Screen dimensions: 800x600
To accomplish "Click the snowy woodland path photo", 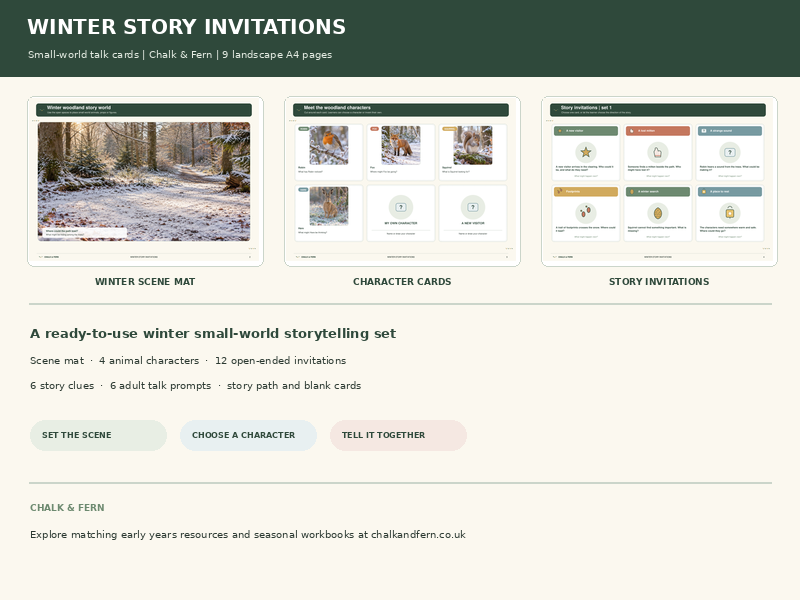I will (x=144, y=181).
